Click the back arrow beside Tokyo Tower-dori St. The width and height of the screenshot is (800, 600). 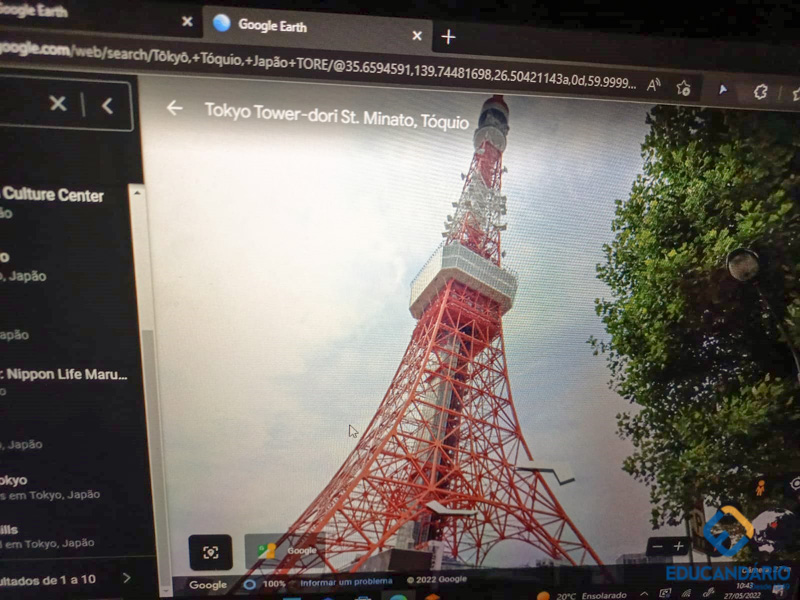click(x=175, y=108)
